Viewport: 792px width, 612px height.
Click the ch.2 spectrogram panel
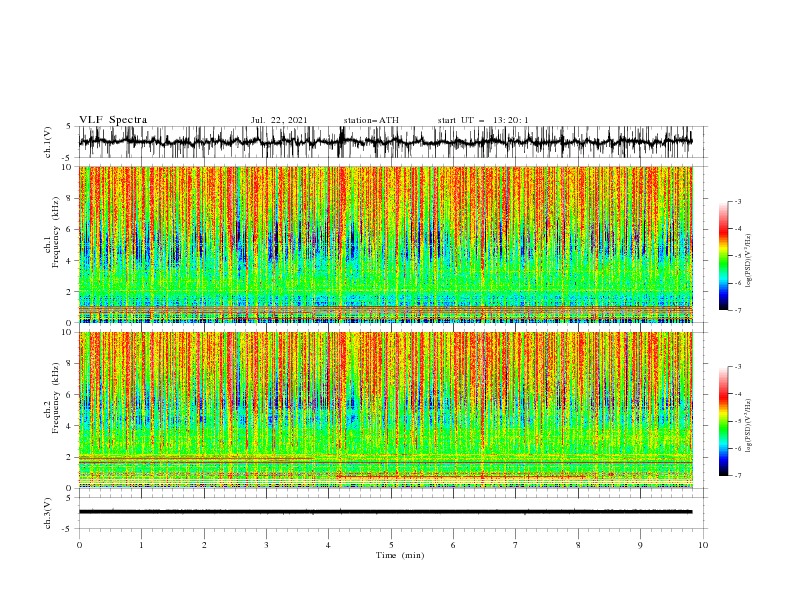[x=385, y=410]
